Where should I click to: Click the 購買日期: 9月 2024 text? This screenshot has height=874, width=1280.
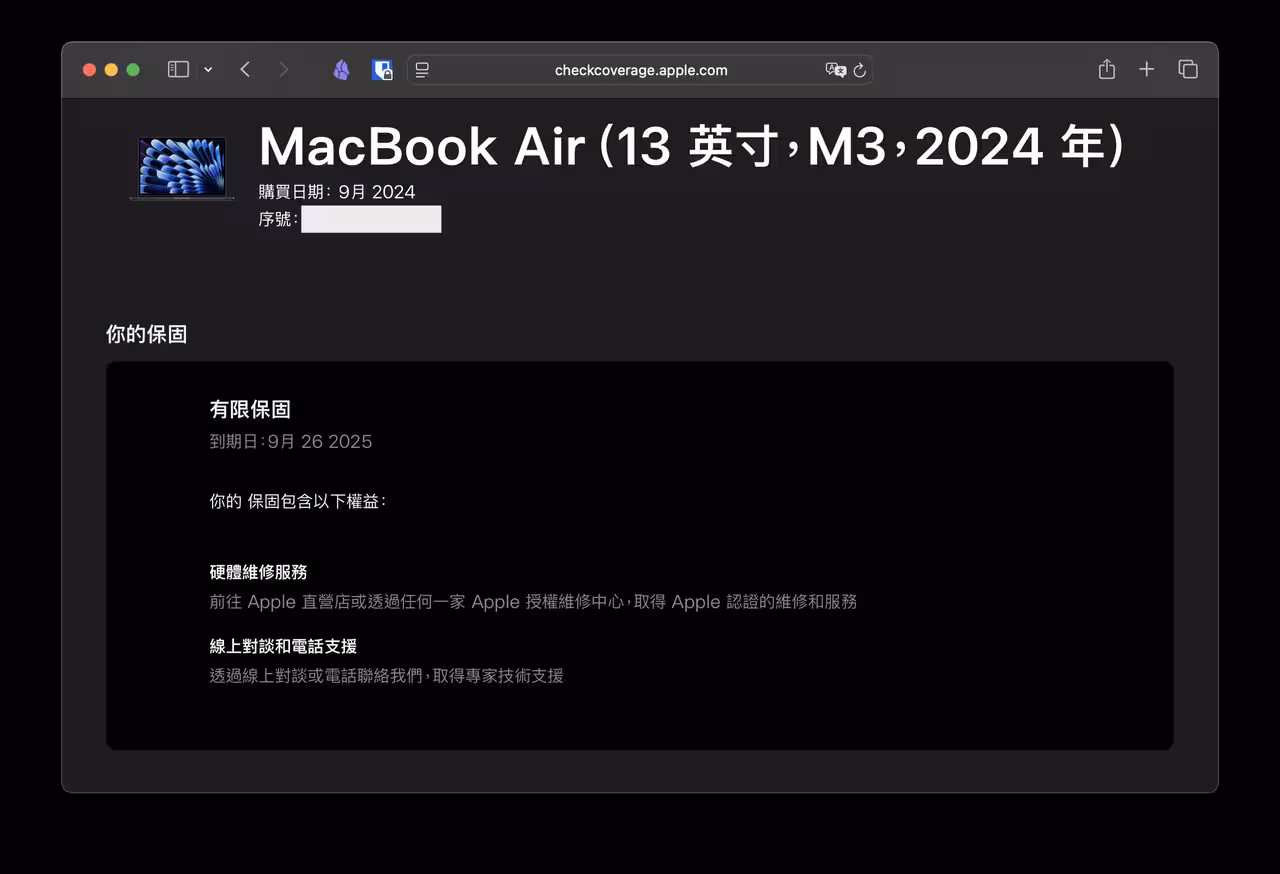(x=337, y=192)
